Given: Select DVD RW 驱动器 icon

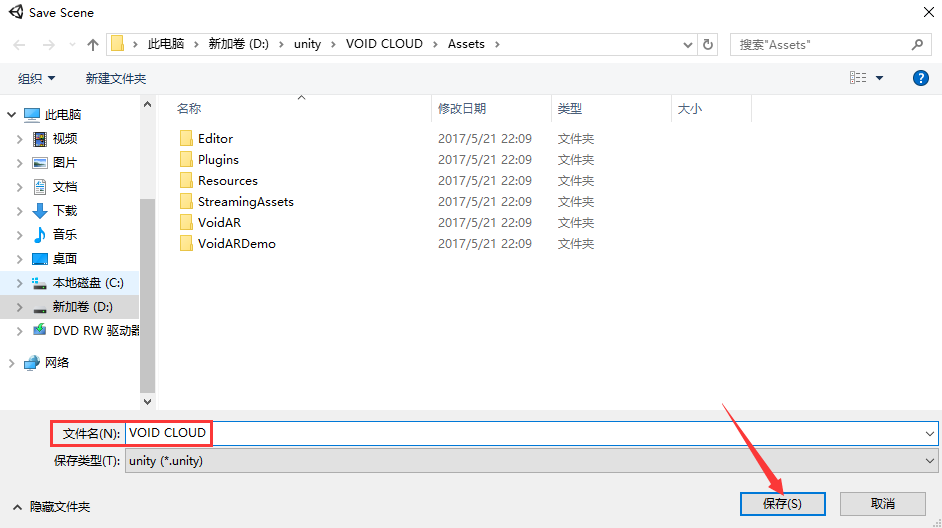Looking at the screenshot, I should click(x=40, y=330).
